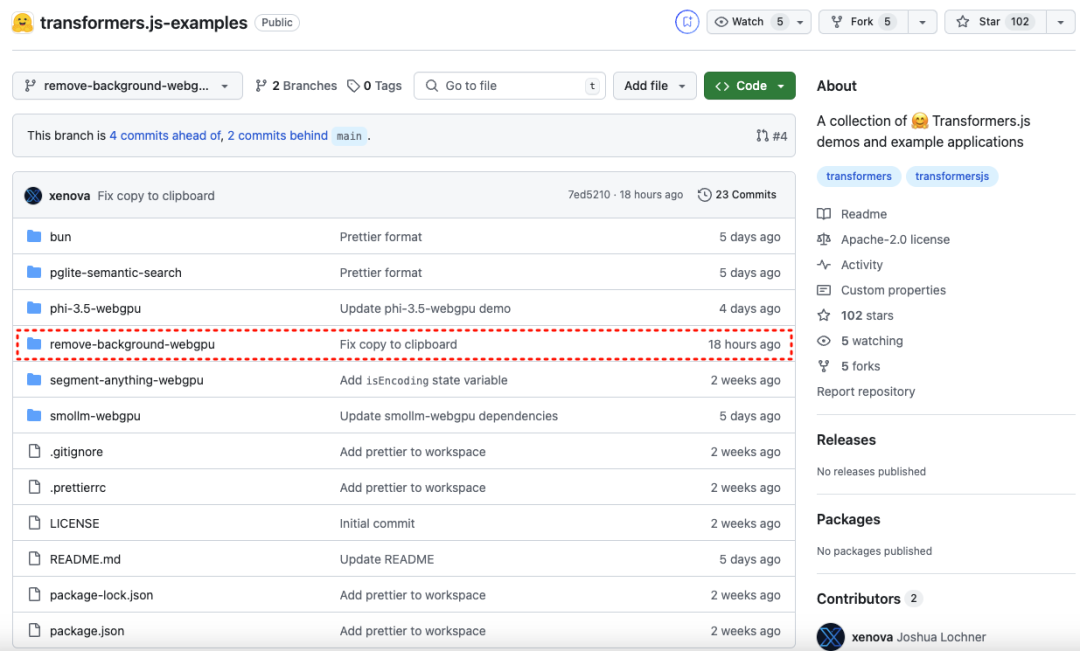Click the LICENSE file icon
Screen dimensions: 1080x651
tap(34, 523)
